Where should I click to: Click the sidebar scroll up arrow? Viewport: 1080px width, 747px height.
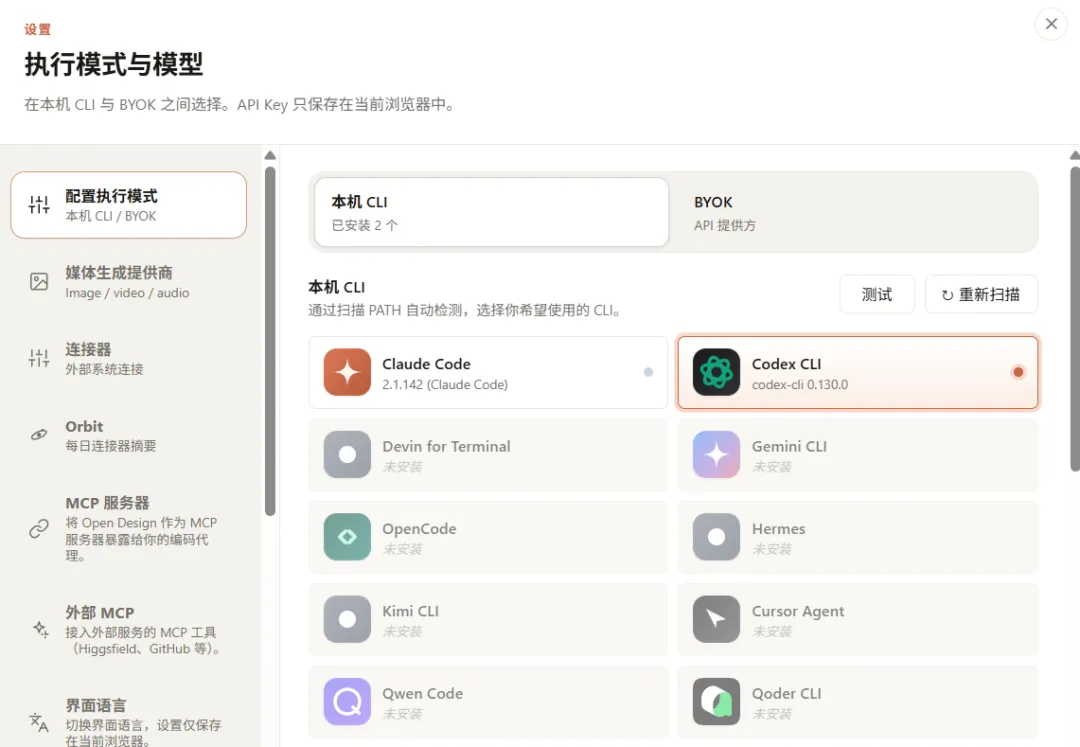coord(270,156)
